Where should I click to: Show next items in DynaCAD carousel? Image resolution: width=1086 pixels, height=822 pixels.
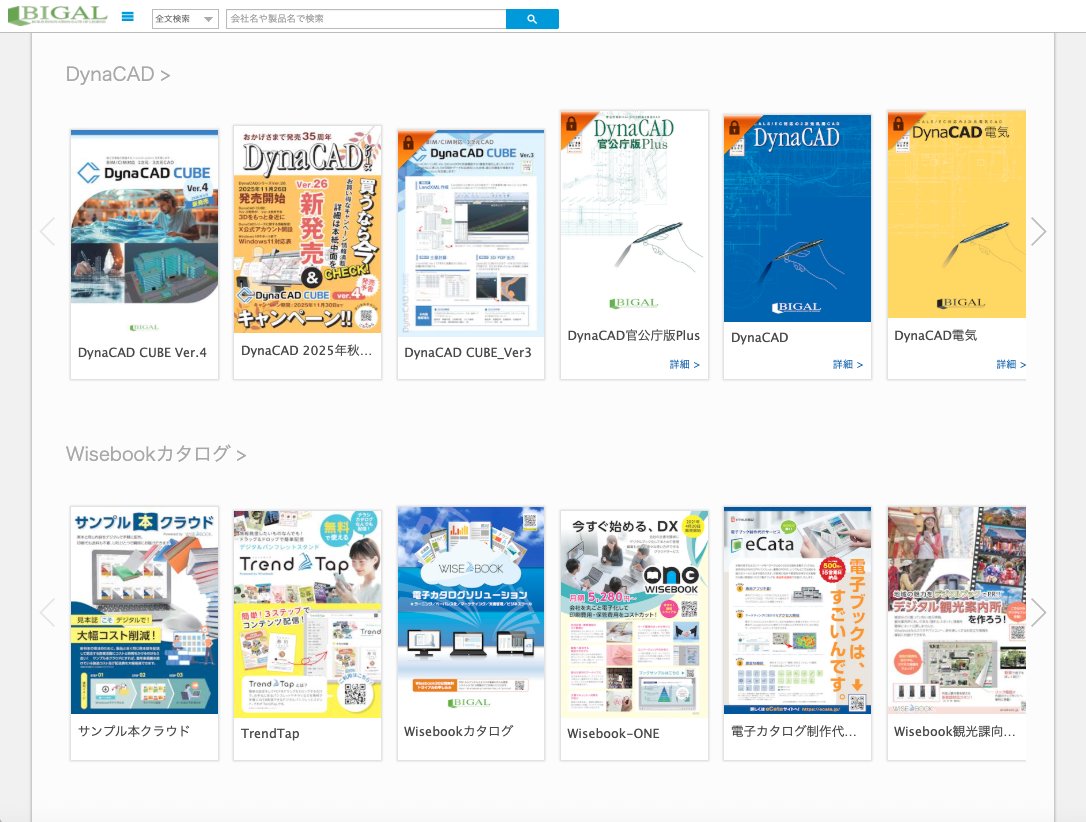pos(1038,231)
